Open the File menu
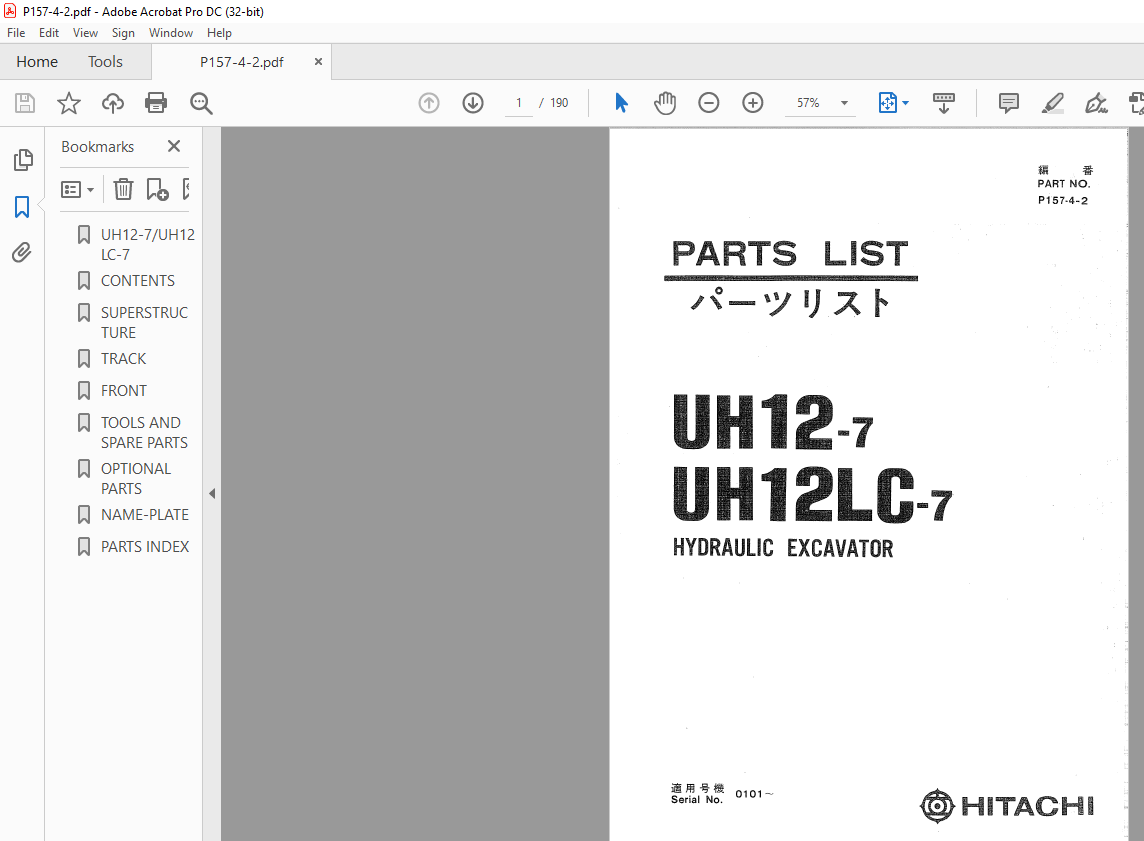This screenshot has width=1144, height=841. 16,33
